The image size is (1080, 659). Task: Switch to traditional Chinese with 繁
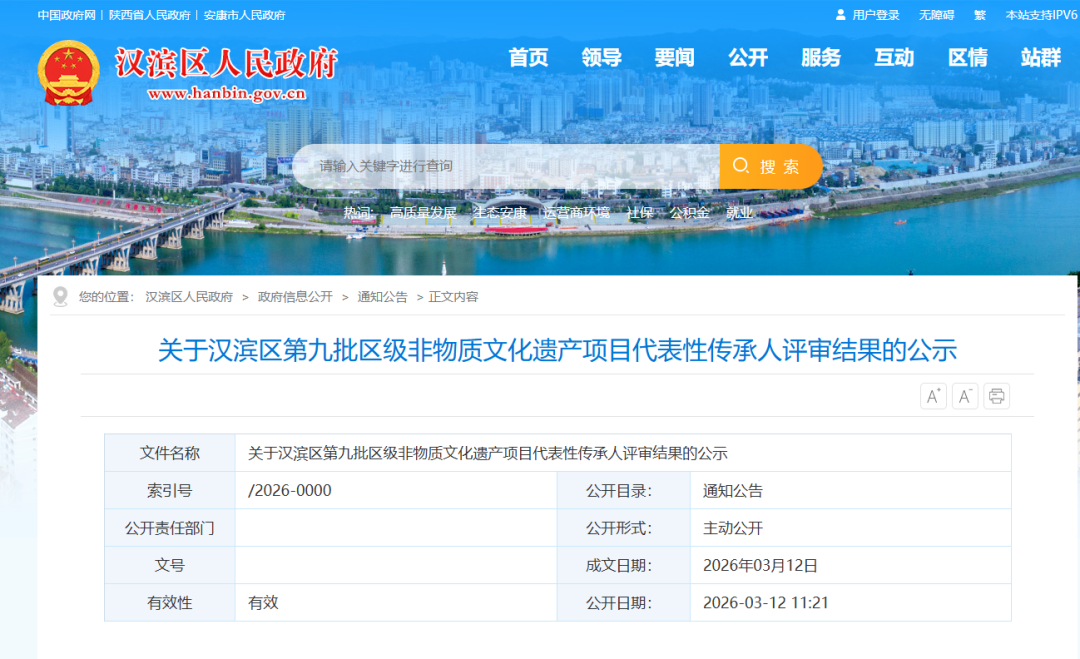click(x=979, y=15)
